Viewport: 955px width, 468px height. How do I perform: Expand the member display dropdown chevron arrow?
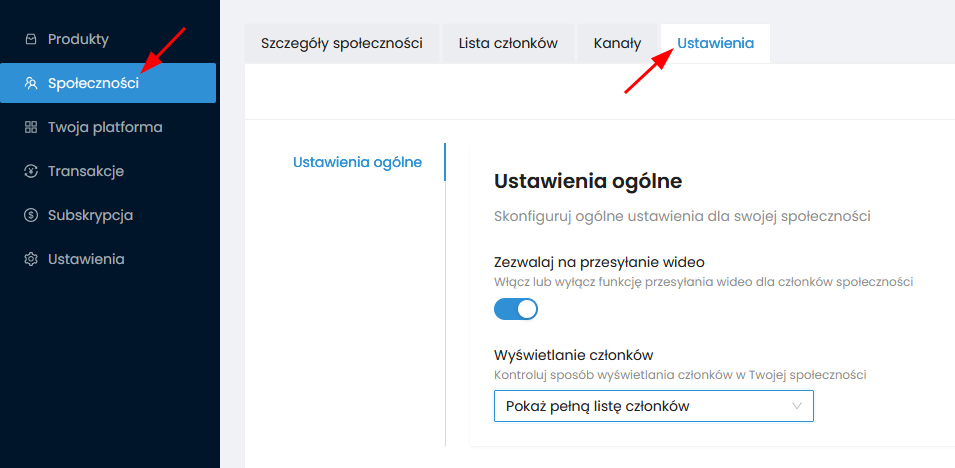click(x=797, y=406)
